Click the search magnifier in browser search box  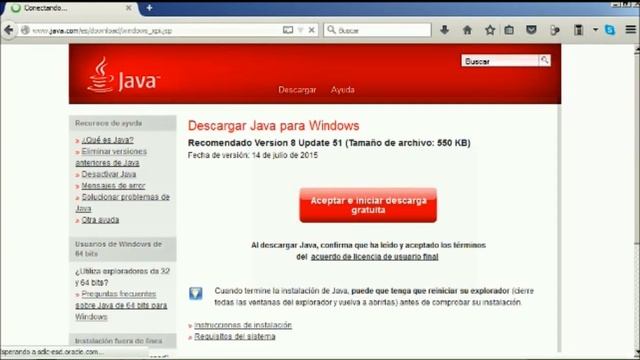tap(331, 30)
